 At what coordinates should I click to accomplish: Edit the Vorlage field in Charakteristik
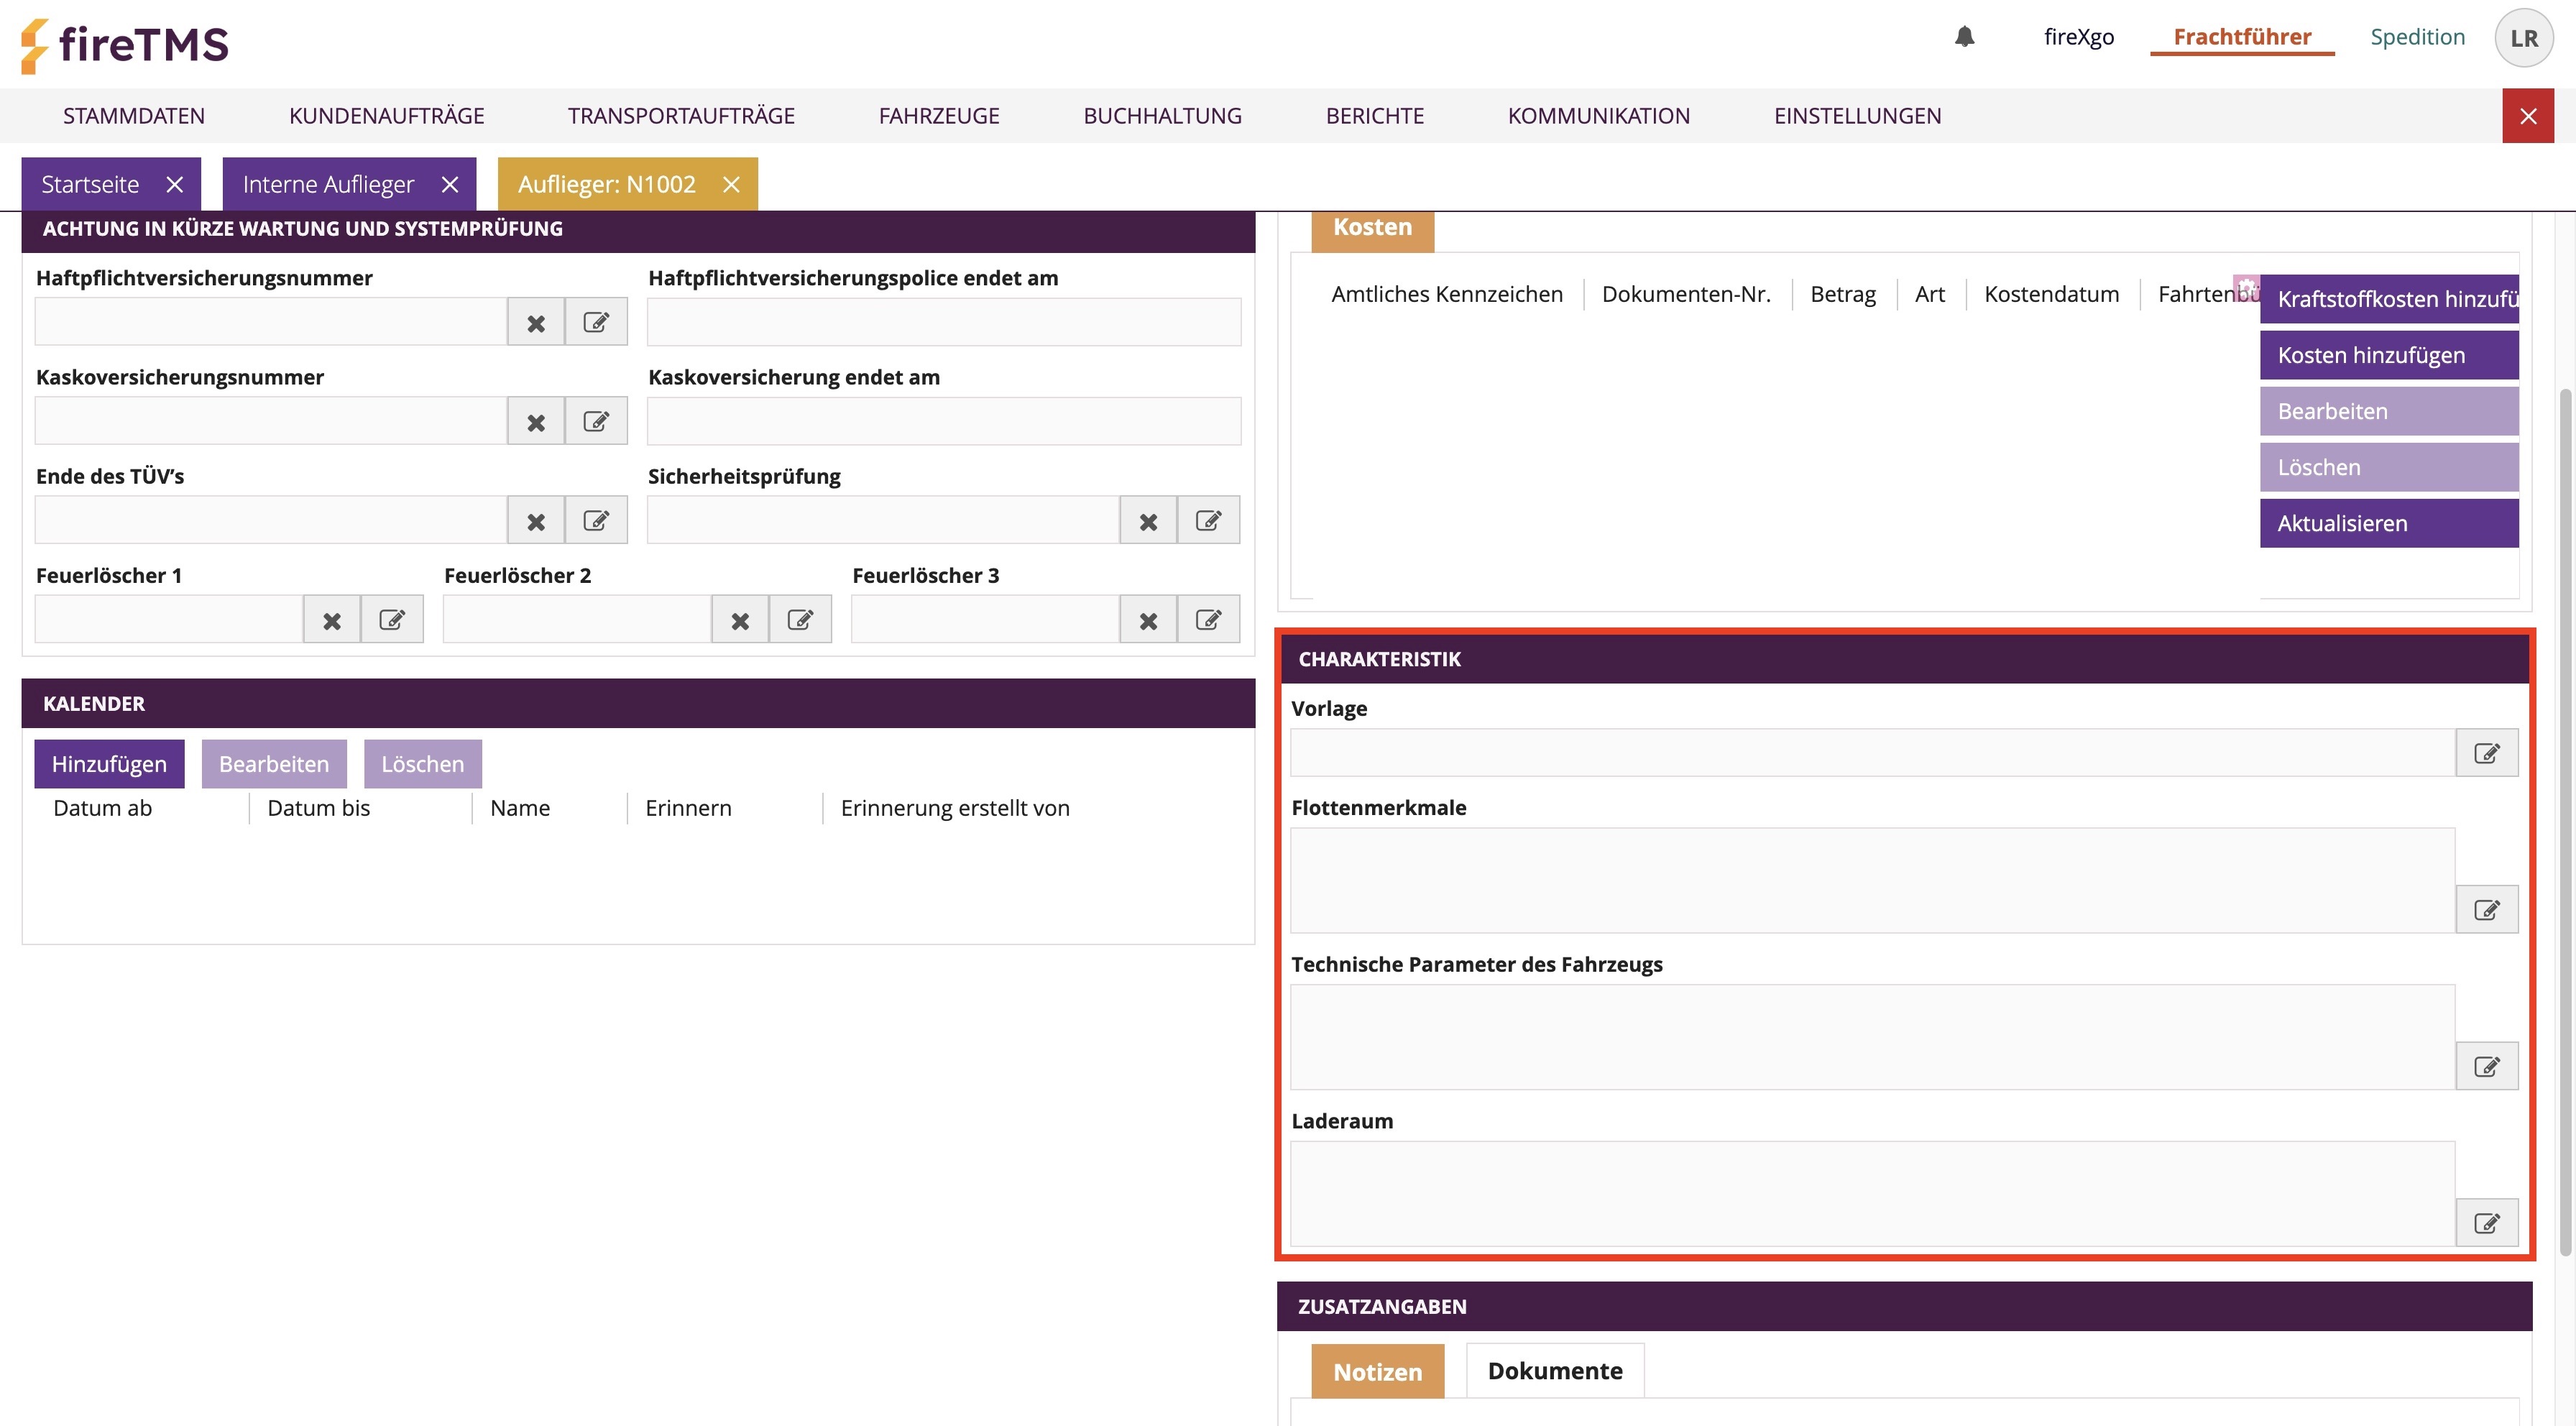pos(2486,753)
